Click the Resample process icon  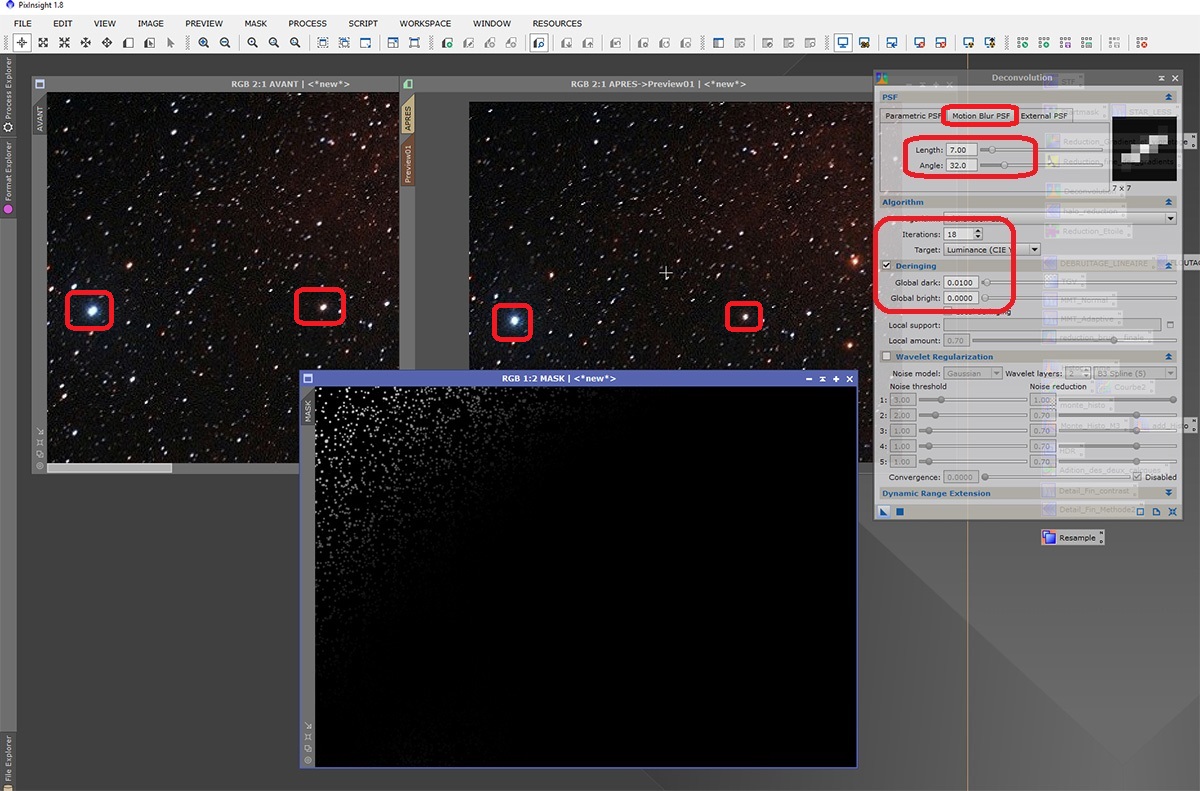pyautogui.click(x=1072, y=538)
